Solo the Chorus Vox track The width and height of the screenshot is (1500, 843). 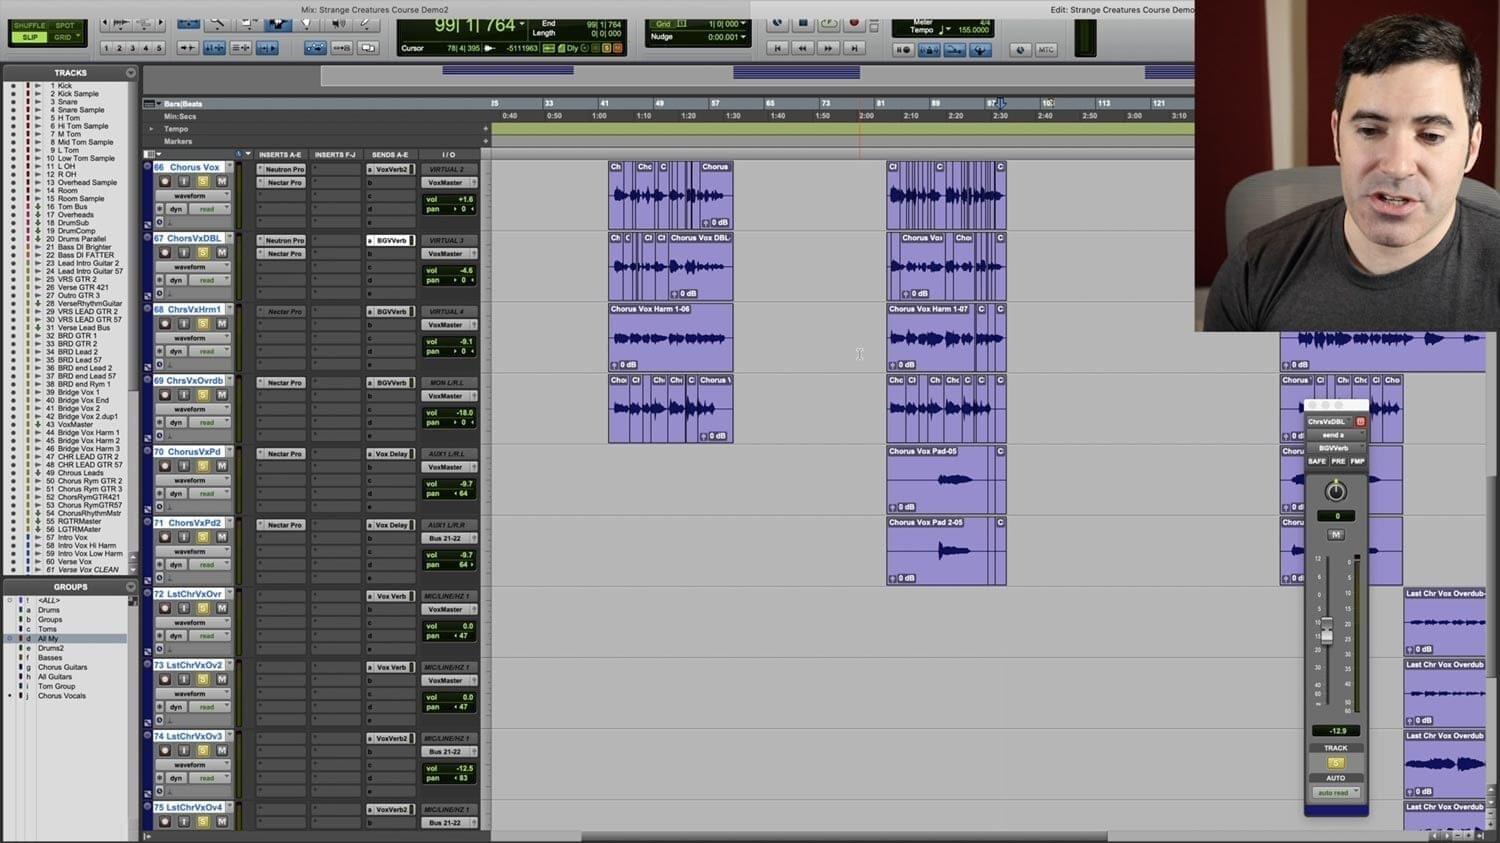click(203, 182)
